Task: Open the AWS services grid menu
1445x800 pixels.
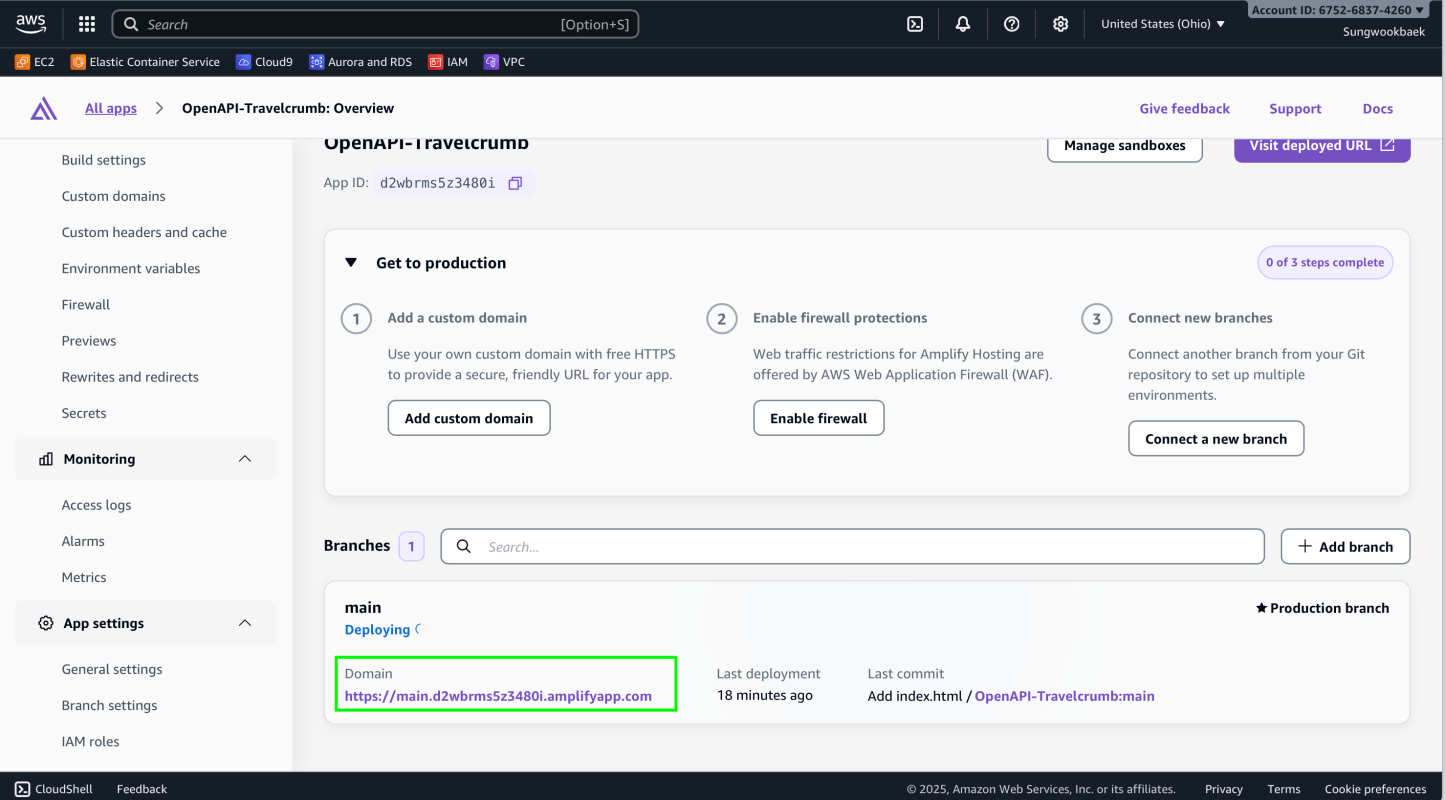Action: pos(87,24)
